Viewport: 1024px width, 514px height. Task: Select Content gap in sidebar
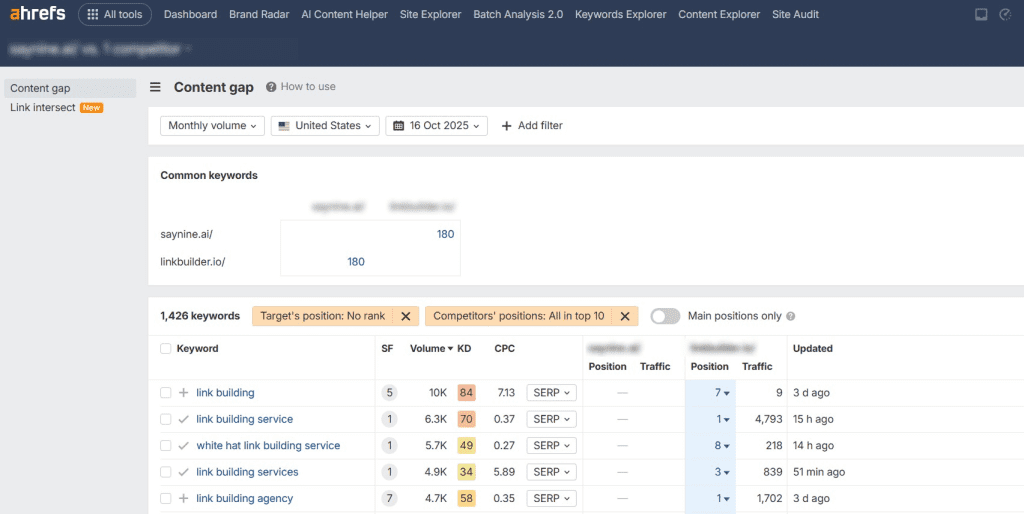tap(70, 88)
